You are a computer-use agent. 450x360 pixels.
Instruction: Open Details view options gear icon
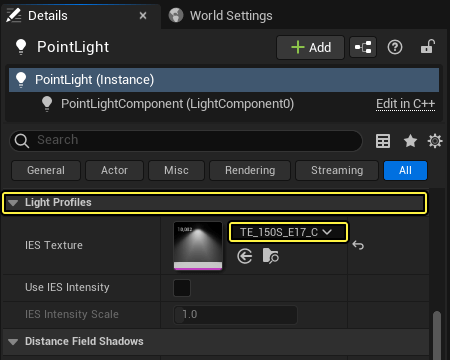click(435, 141)
